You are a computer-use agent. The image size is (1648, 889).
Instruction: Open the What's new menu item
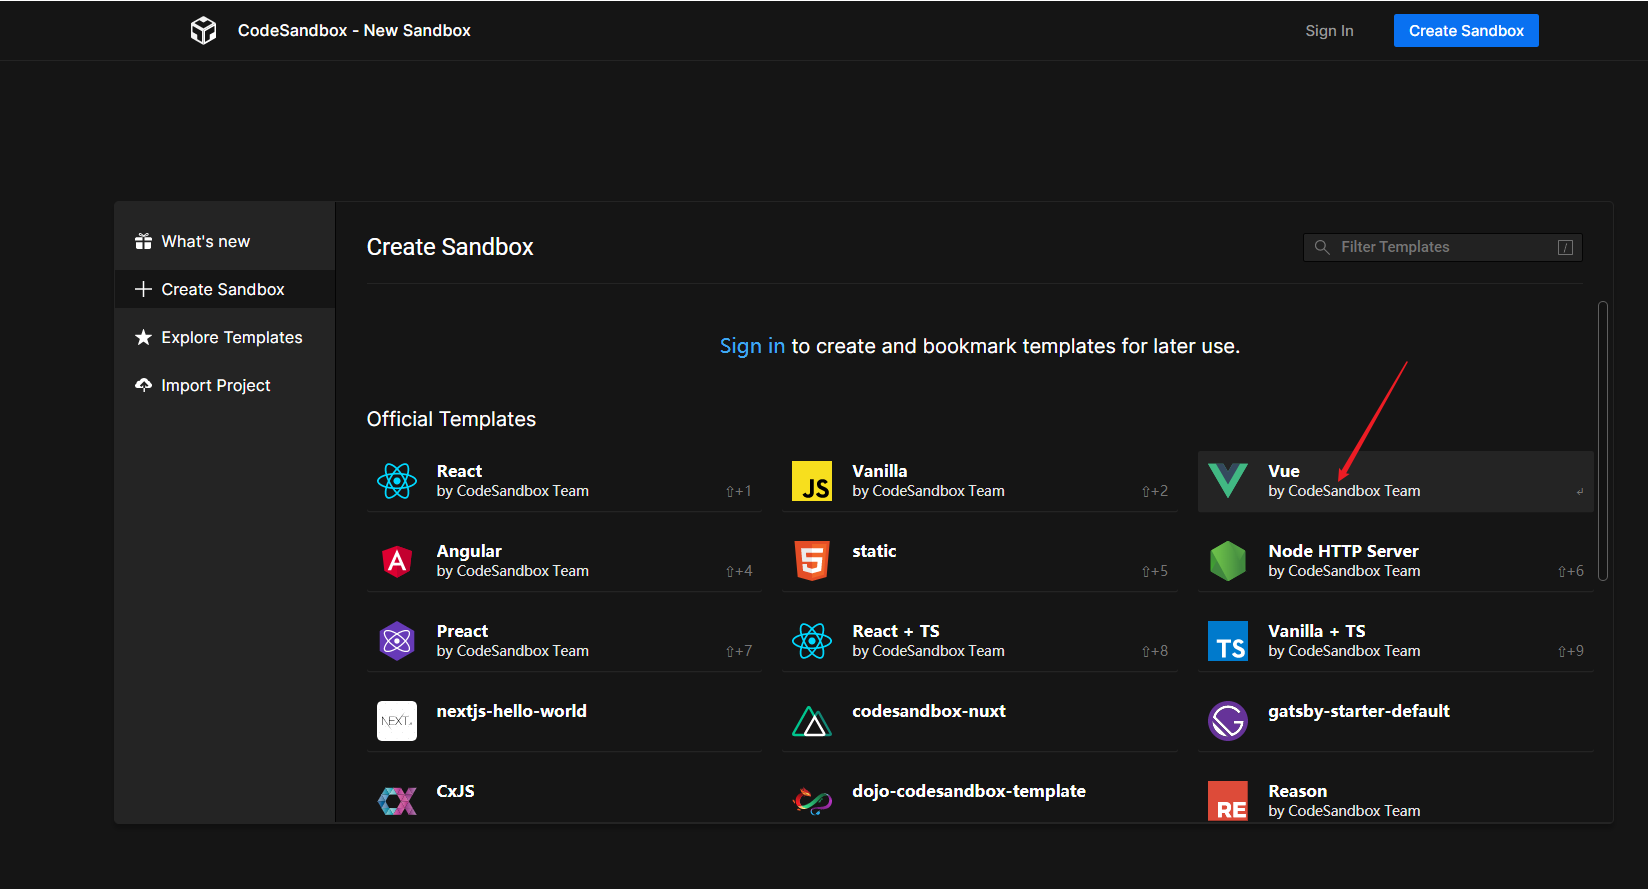click(206, 242)
